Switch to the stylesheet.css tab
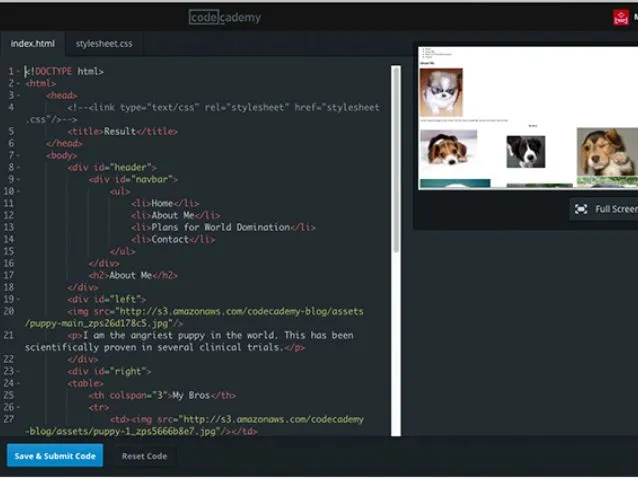The height and width of the screenshot is (478, 638). (x=104, y=44)
